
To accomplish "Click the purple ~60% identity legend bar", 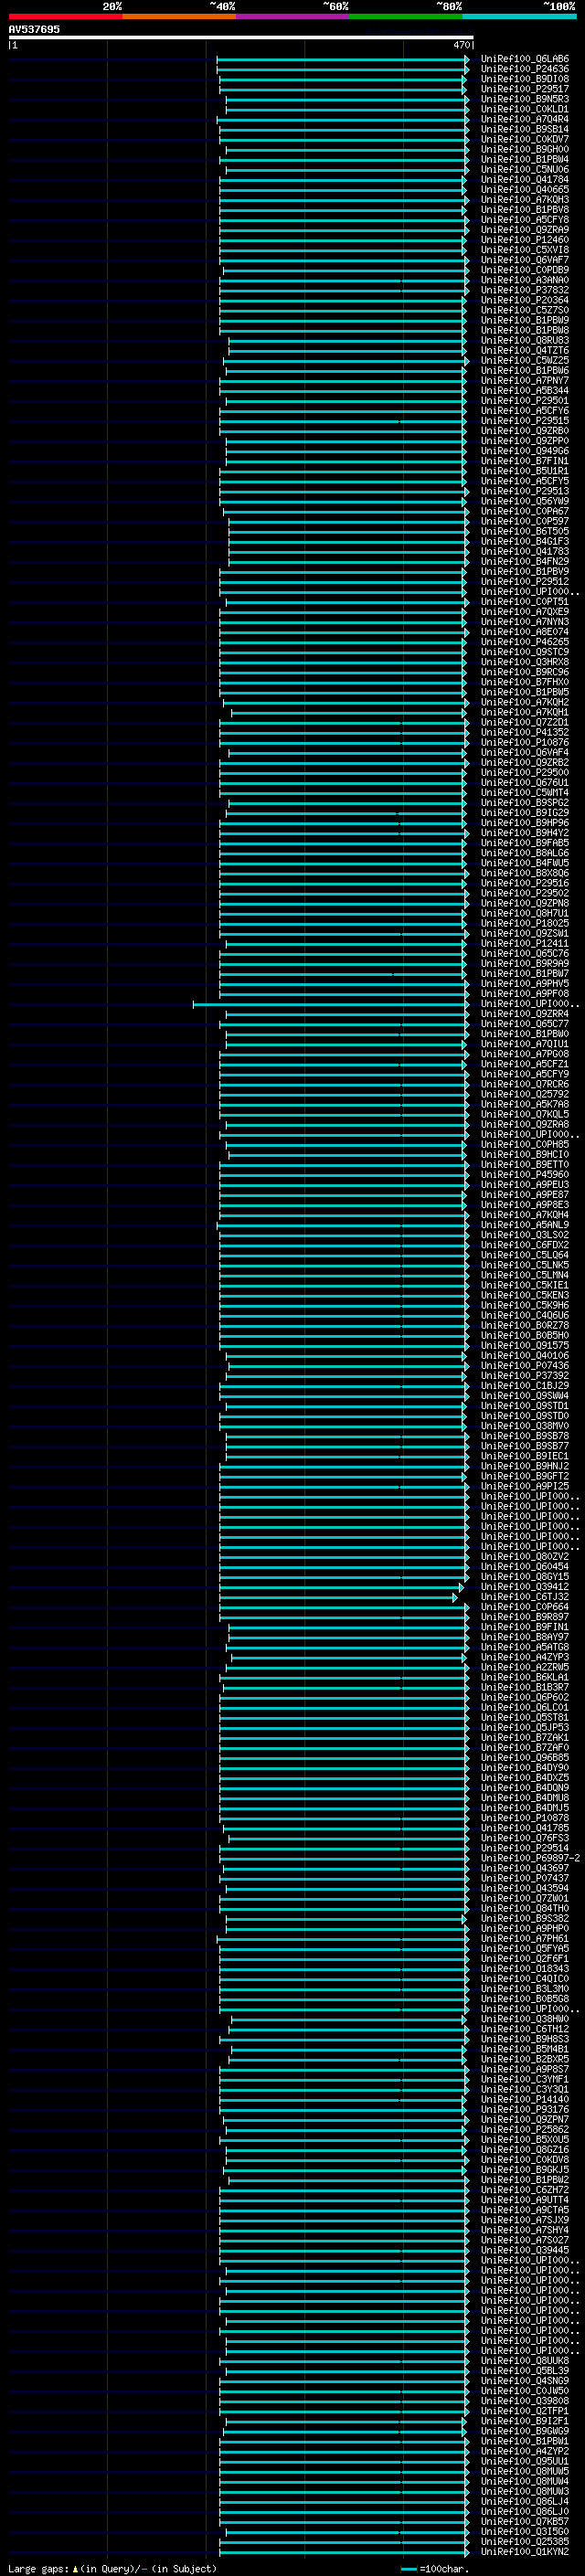I will (x=293, y=16).
